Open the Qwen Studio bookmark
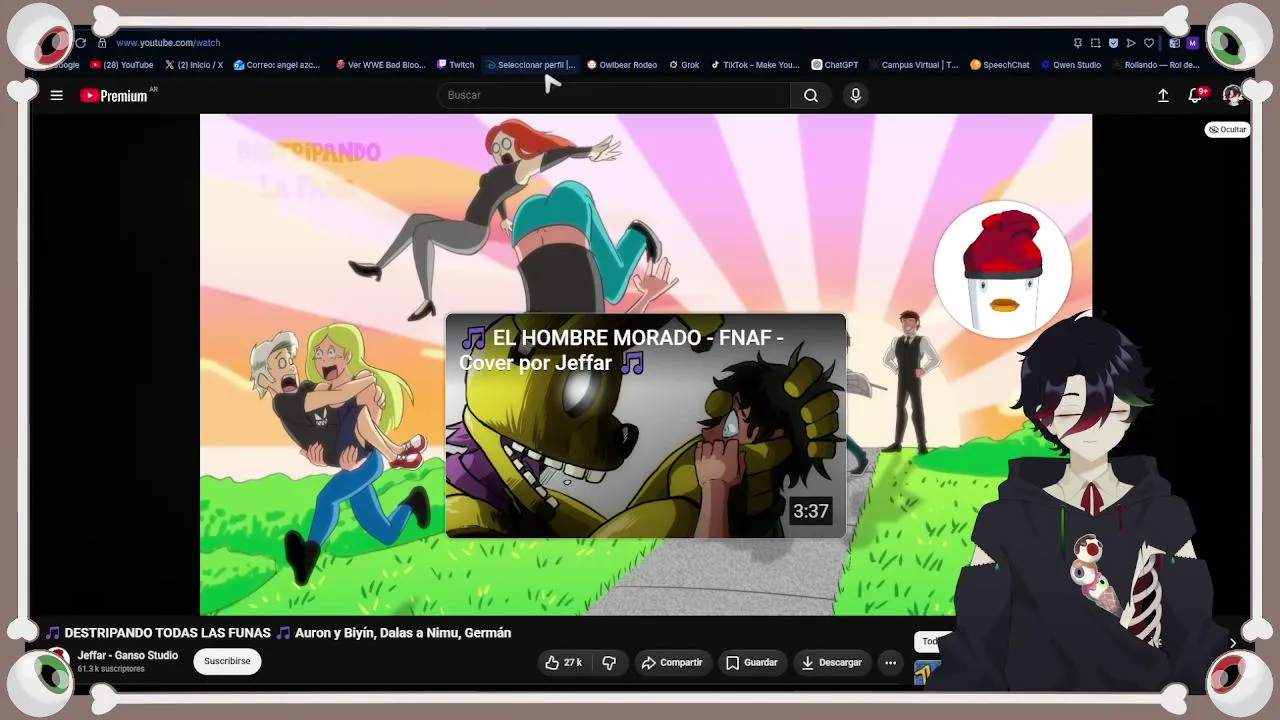Image resolution: width=1280 pixels, height=720 pixels. coord(1071,65)
